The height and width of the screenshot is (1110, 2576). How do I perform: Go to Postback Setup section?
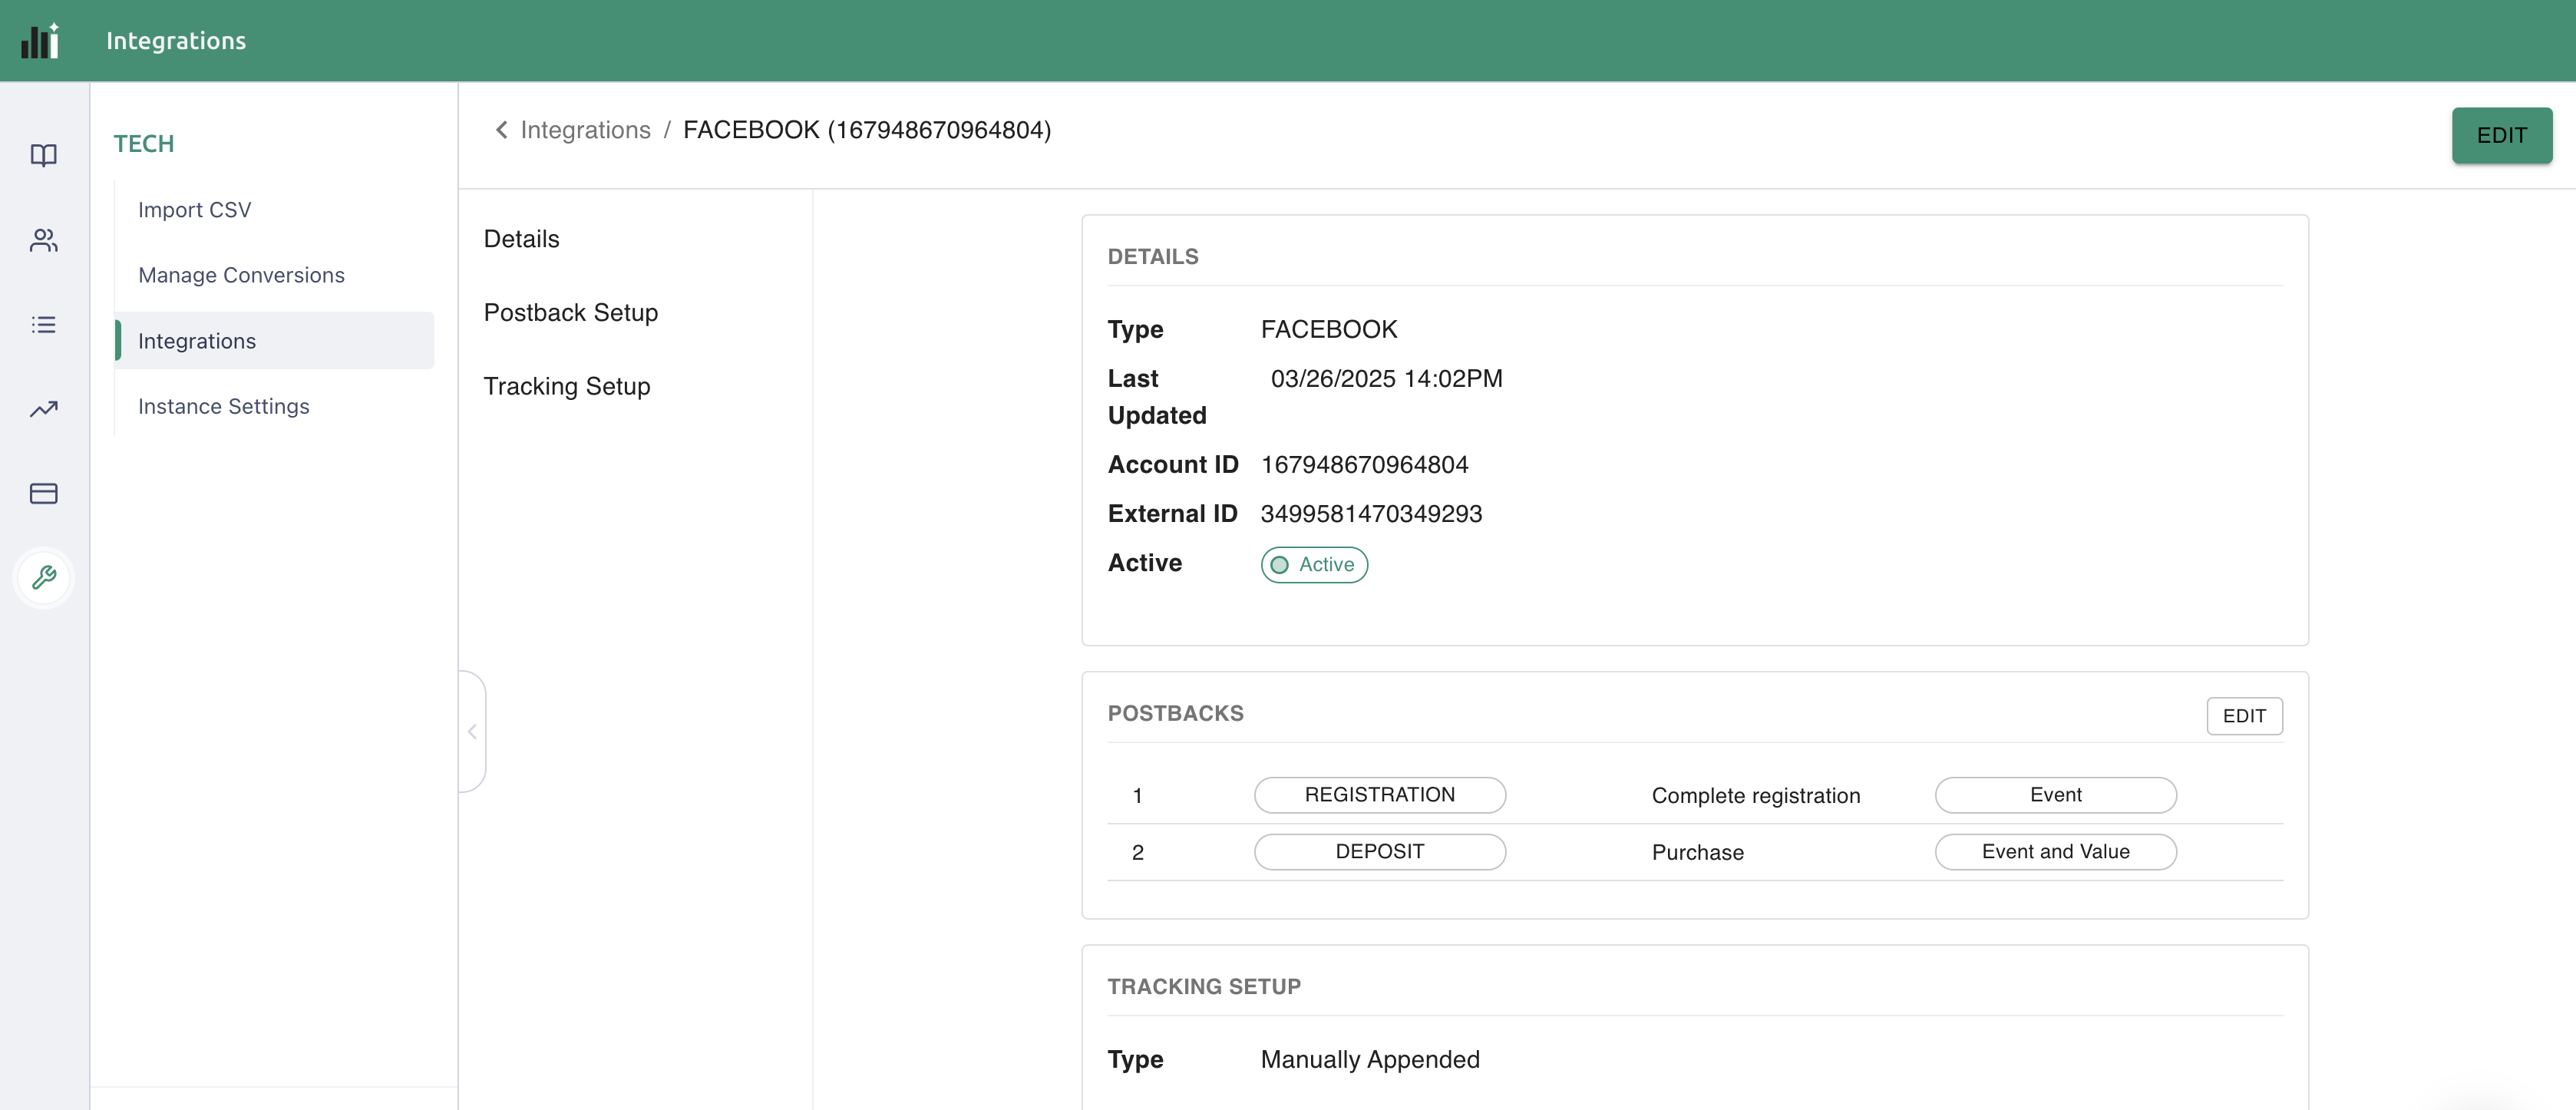click(x=570, y=313)
